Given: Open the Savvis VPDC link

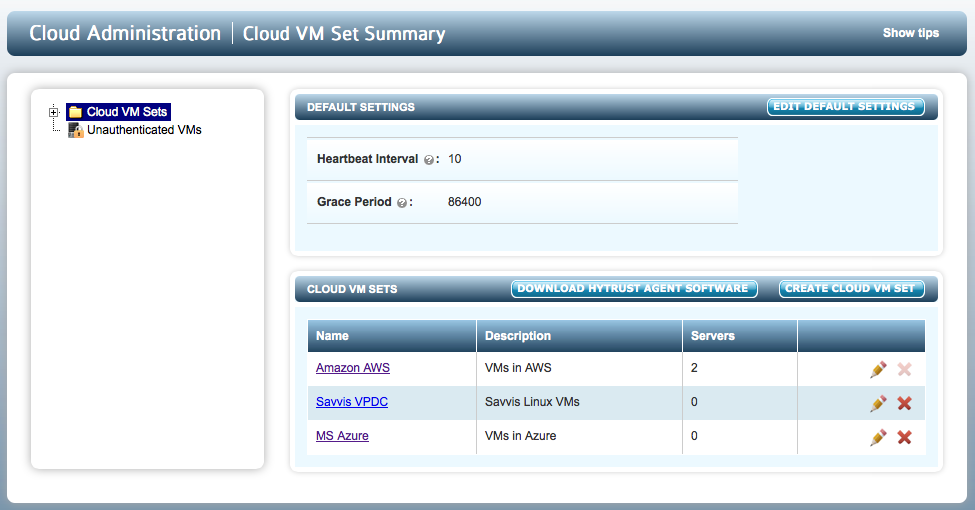Looking at the screenshot, I should point(352,402).
